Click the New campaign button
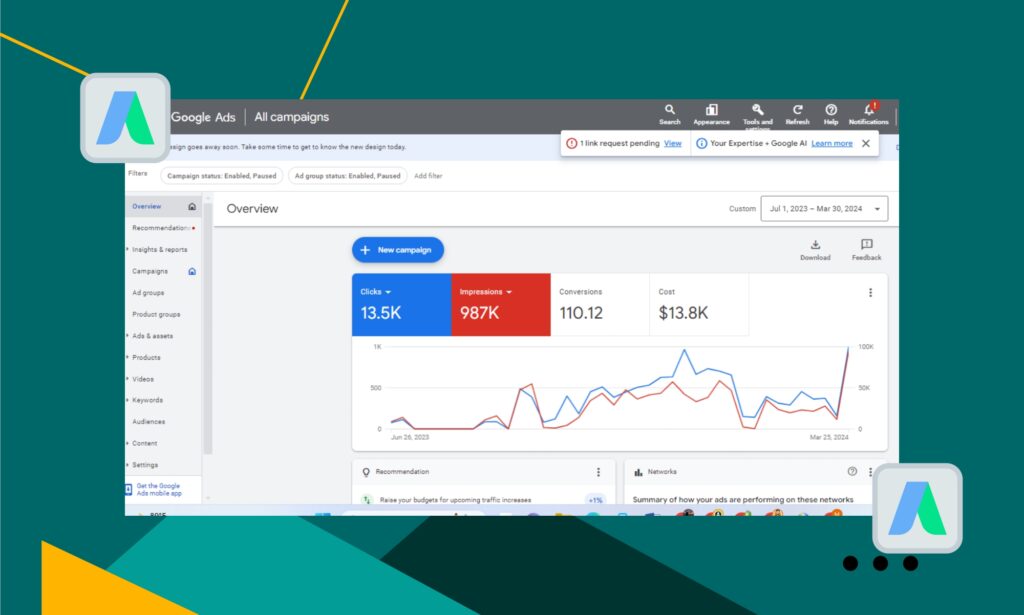This screenshot has width=1024, height=615. click(397, 250)
